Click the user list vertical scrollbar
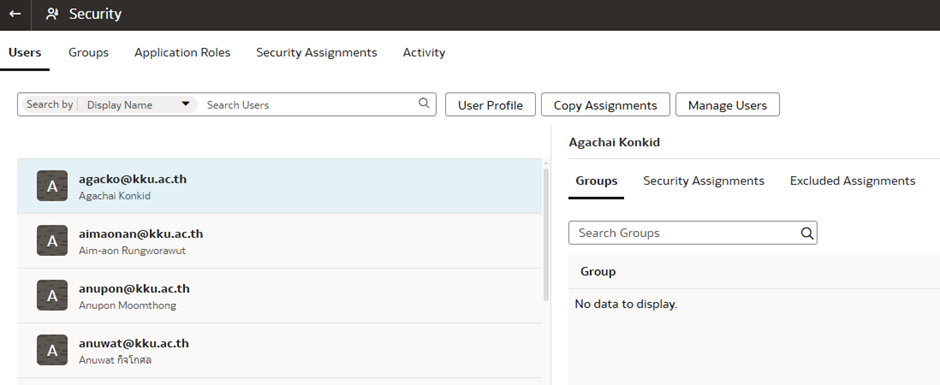940x385 pixels. 546,234
